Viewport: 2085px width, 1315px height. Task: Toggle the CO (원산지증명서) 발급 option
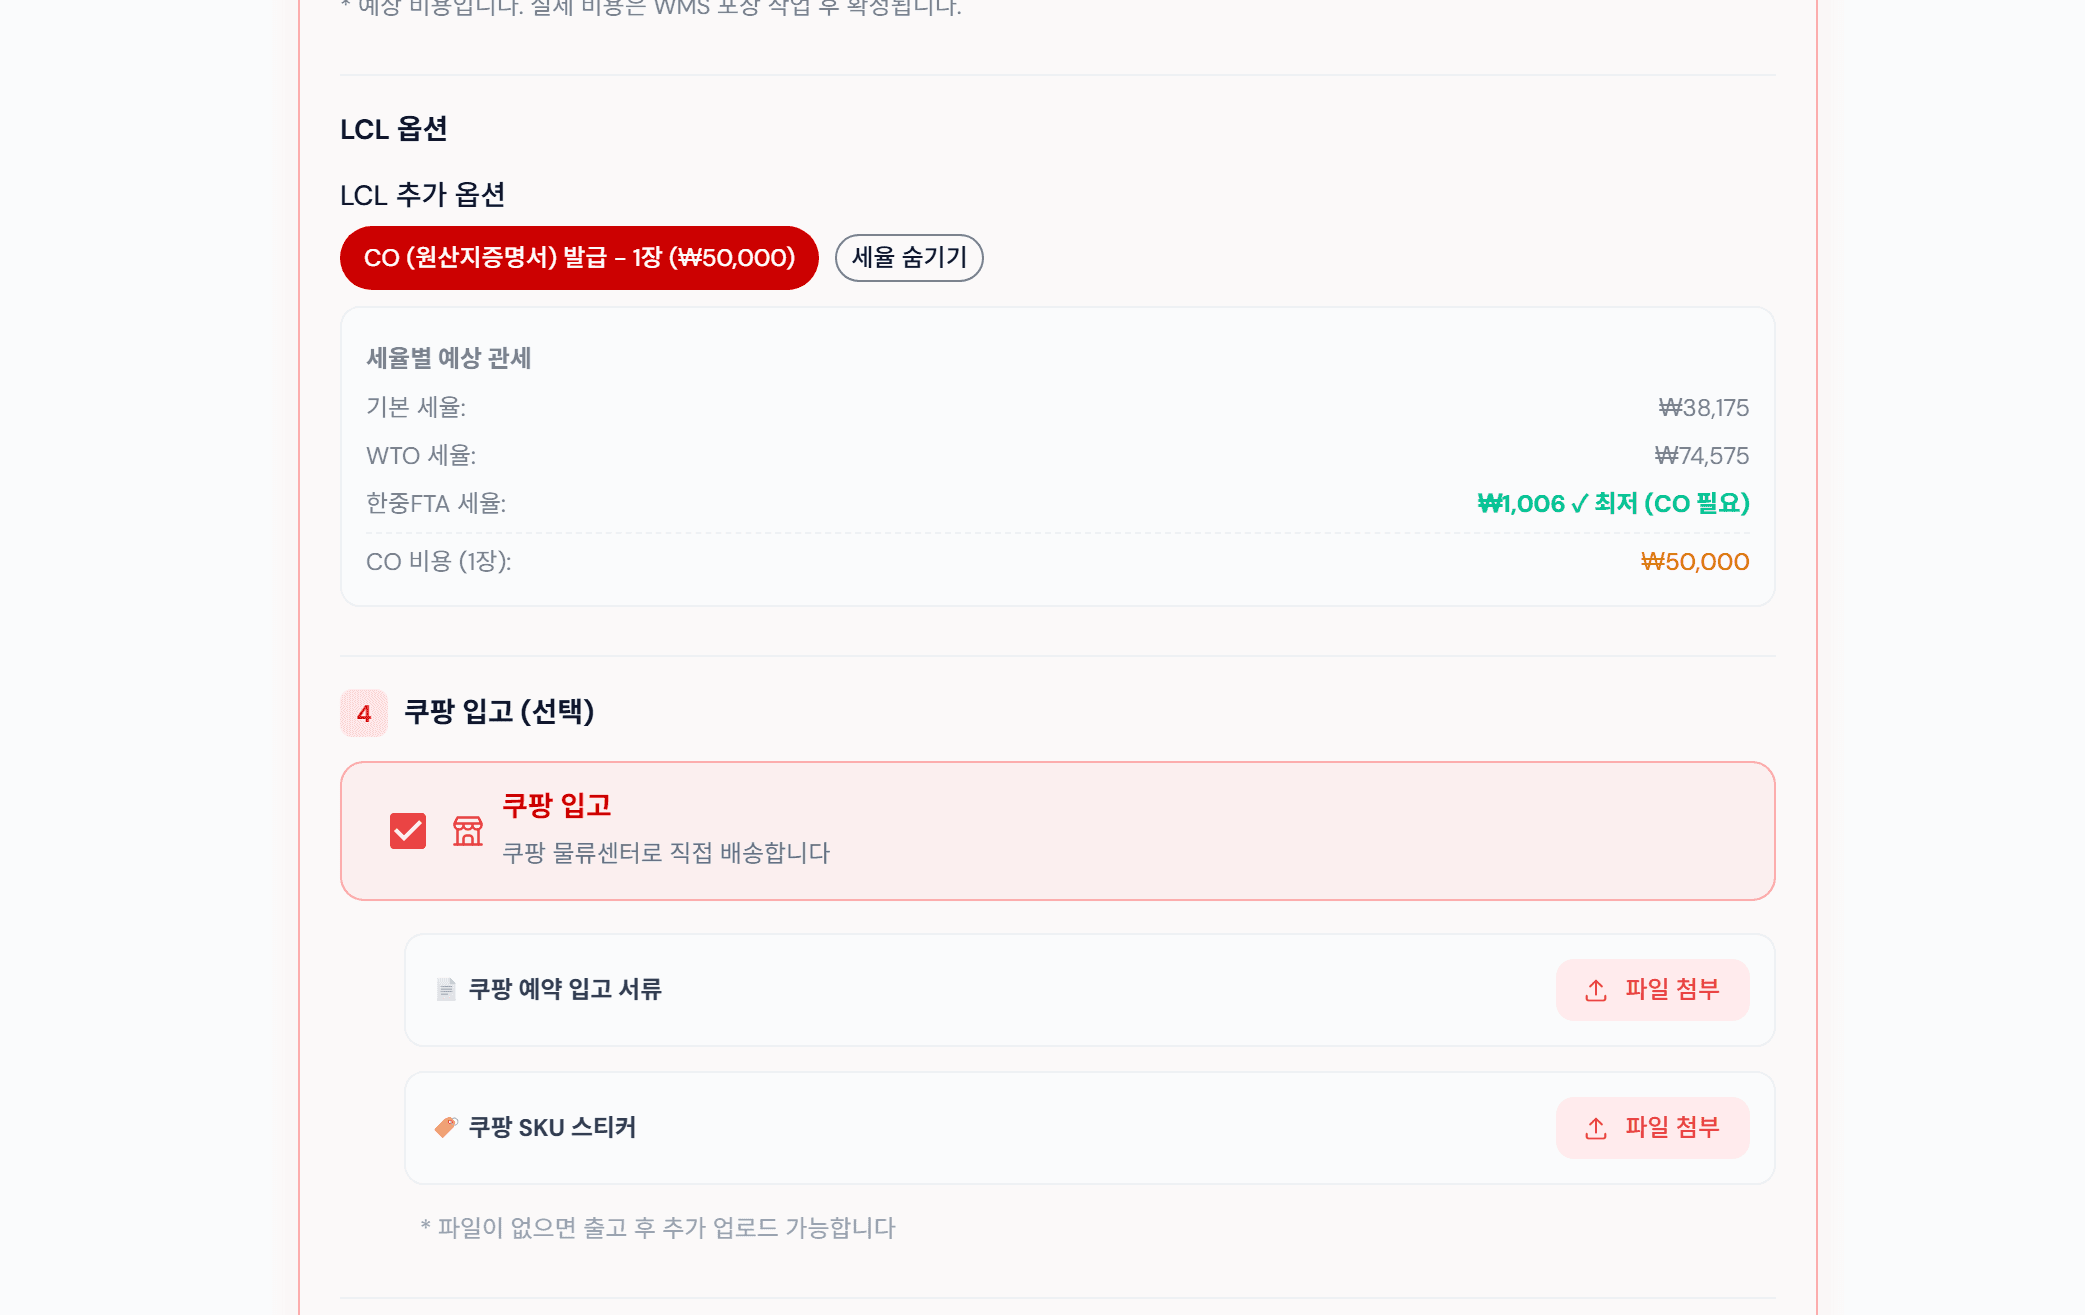coord(579,258)
